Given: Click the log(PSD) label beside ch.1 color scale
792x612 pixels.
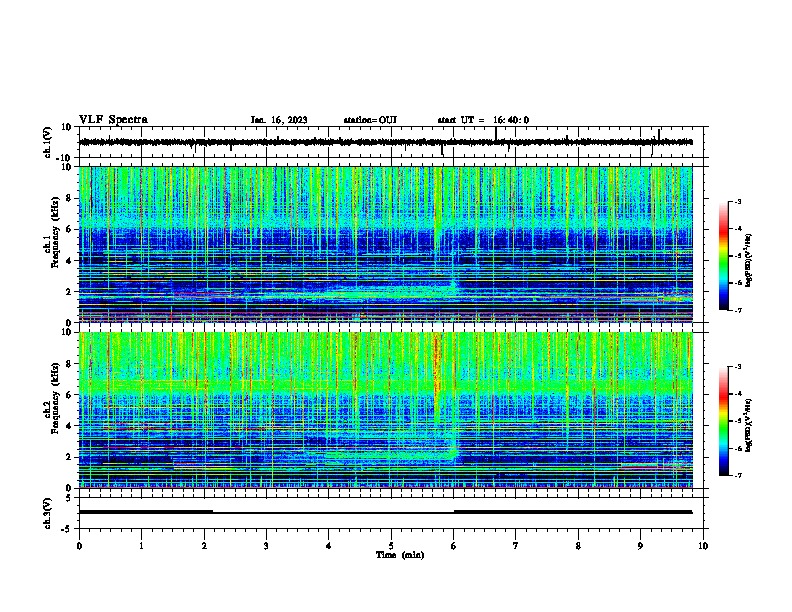Looking at the screenshot, I should 749,260.
